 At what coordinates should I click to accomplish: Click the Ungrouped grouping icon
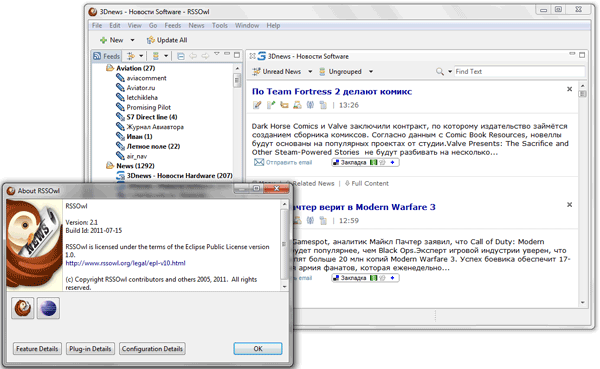(323, 72)
